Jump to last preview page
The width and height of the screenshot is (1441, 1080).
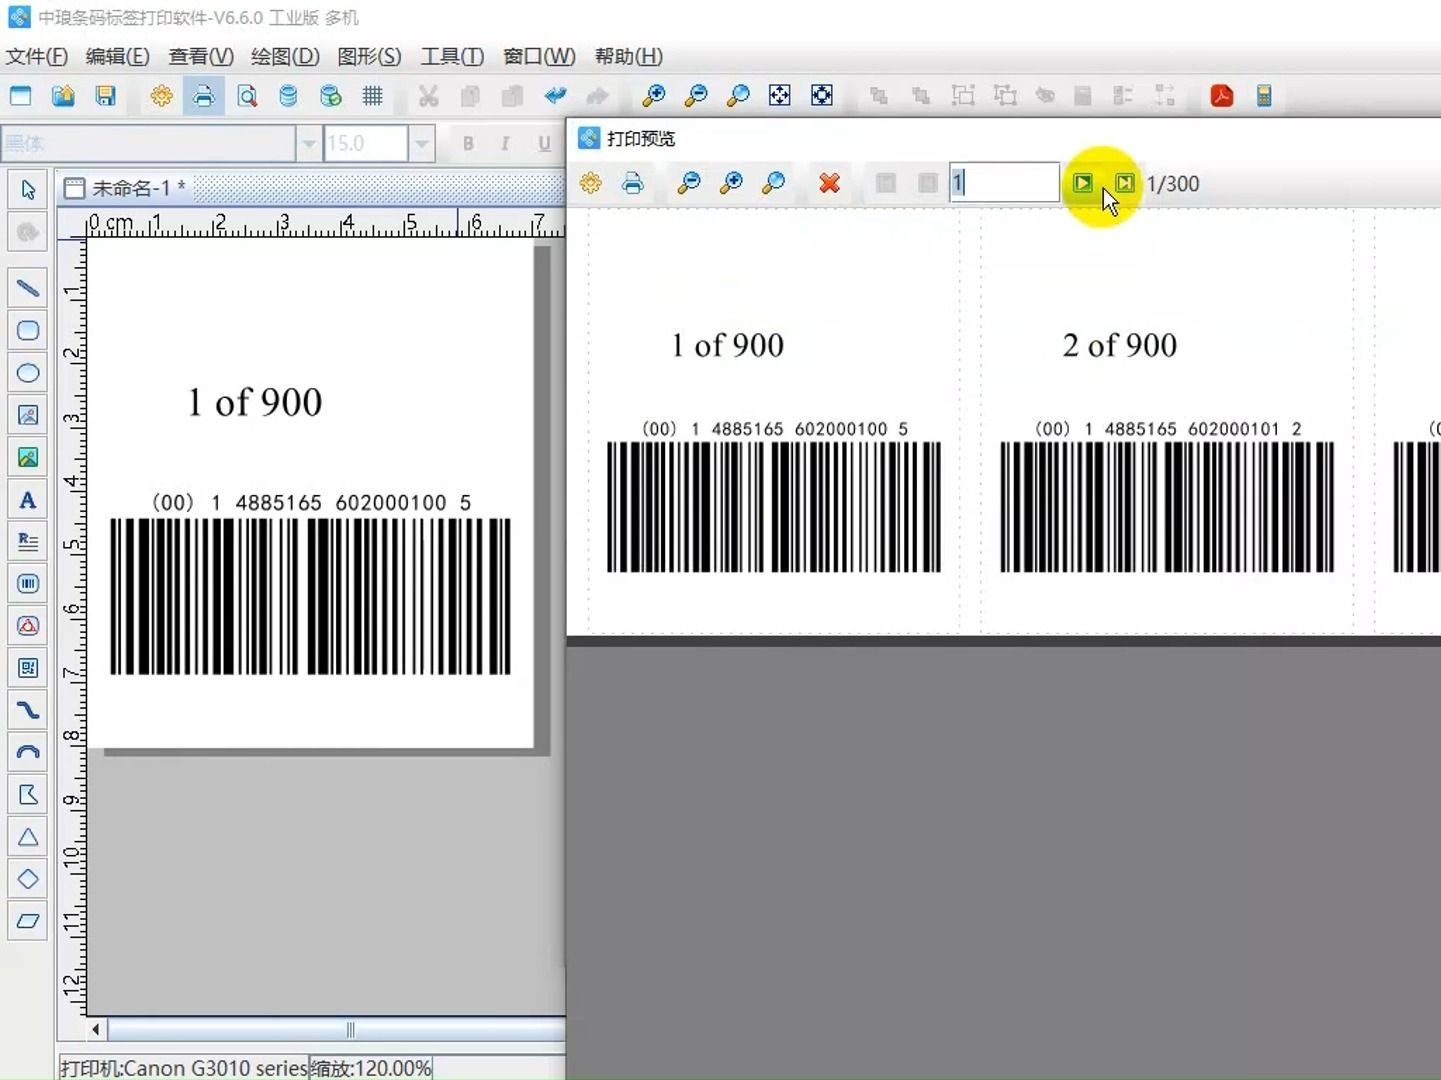coord(1124,183)
